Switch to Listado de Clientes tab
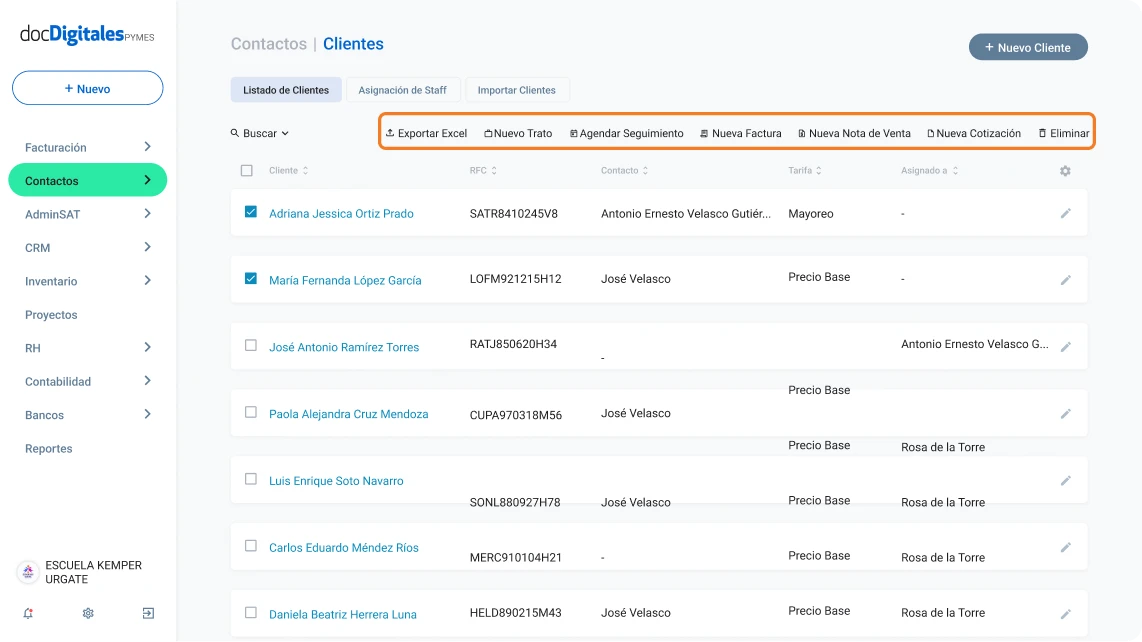The height and width of the screenshot is (642, 1142). (286, 90)
